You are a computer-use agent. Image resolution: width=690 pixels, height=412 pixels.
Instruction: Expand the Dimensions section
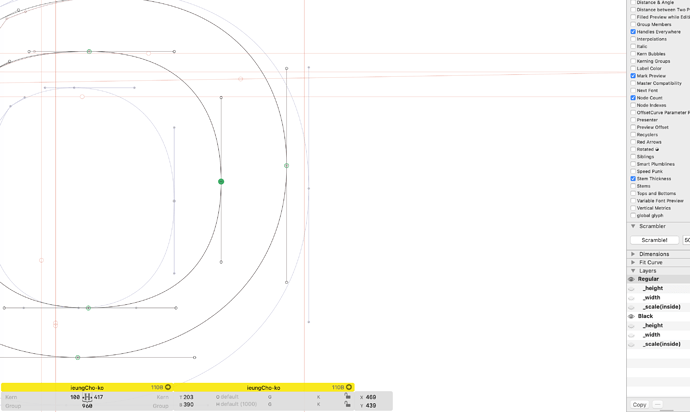coord(633,254)
